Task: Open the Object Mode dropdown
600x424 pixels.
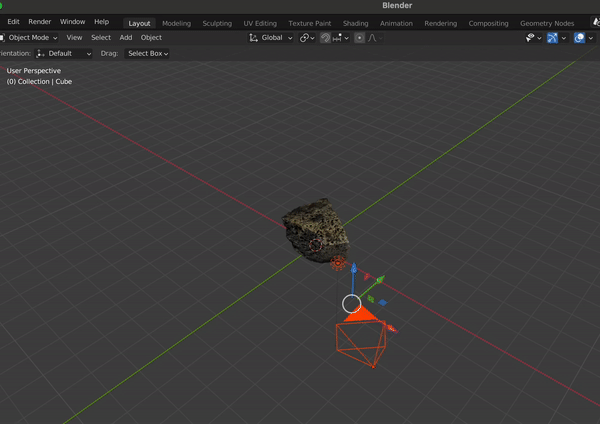Action: (30, 38)
